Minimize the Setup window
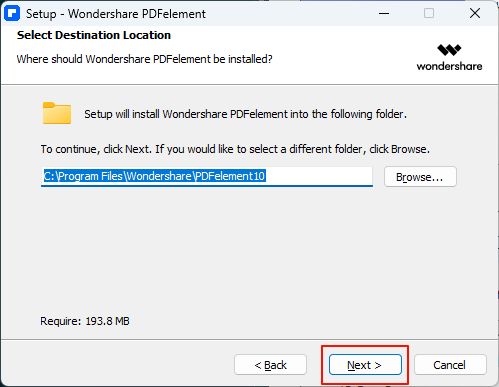The height and width of the screenshot is (387, 499). (x=384, y=13)
